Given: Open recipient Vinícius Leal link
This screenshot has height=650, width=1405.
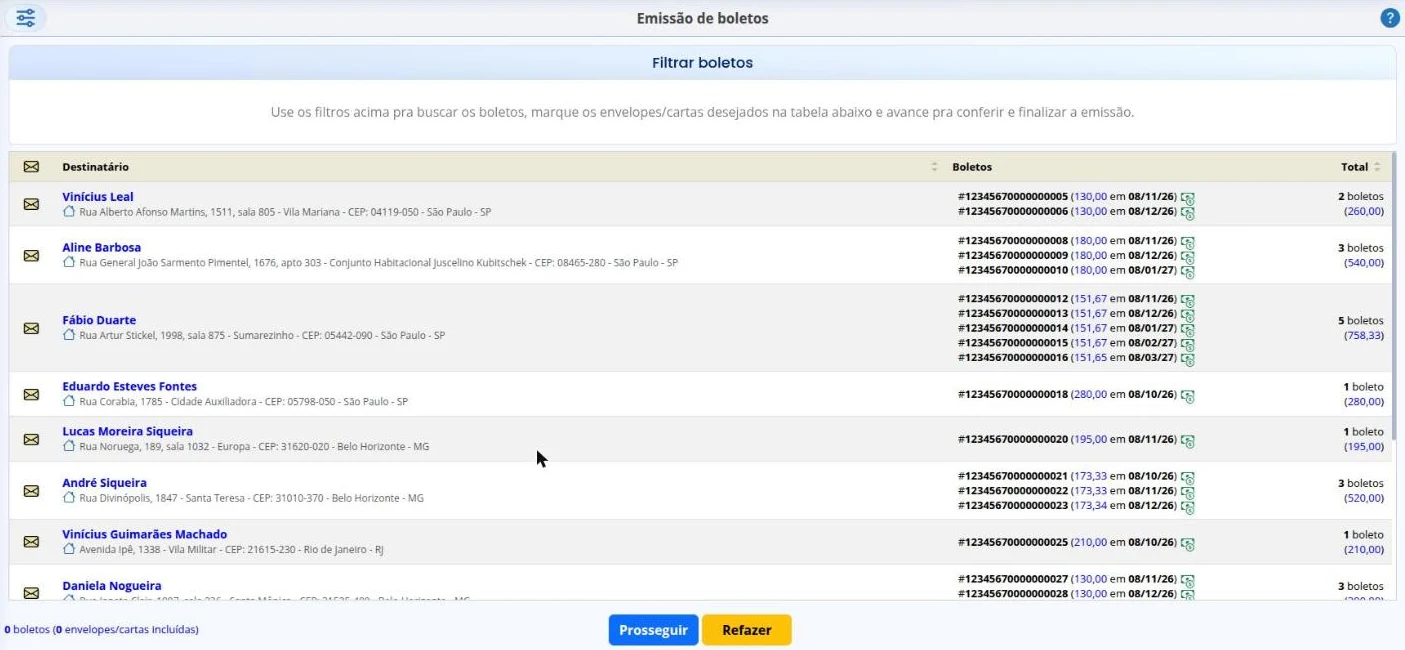Looking at the screenshot, I should [x=98, y=197].
